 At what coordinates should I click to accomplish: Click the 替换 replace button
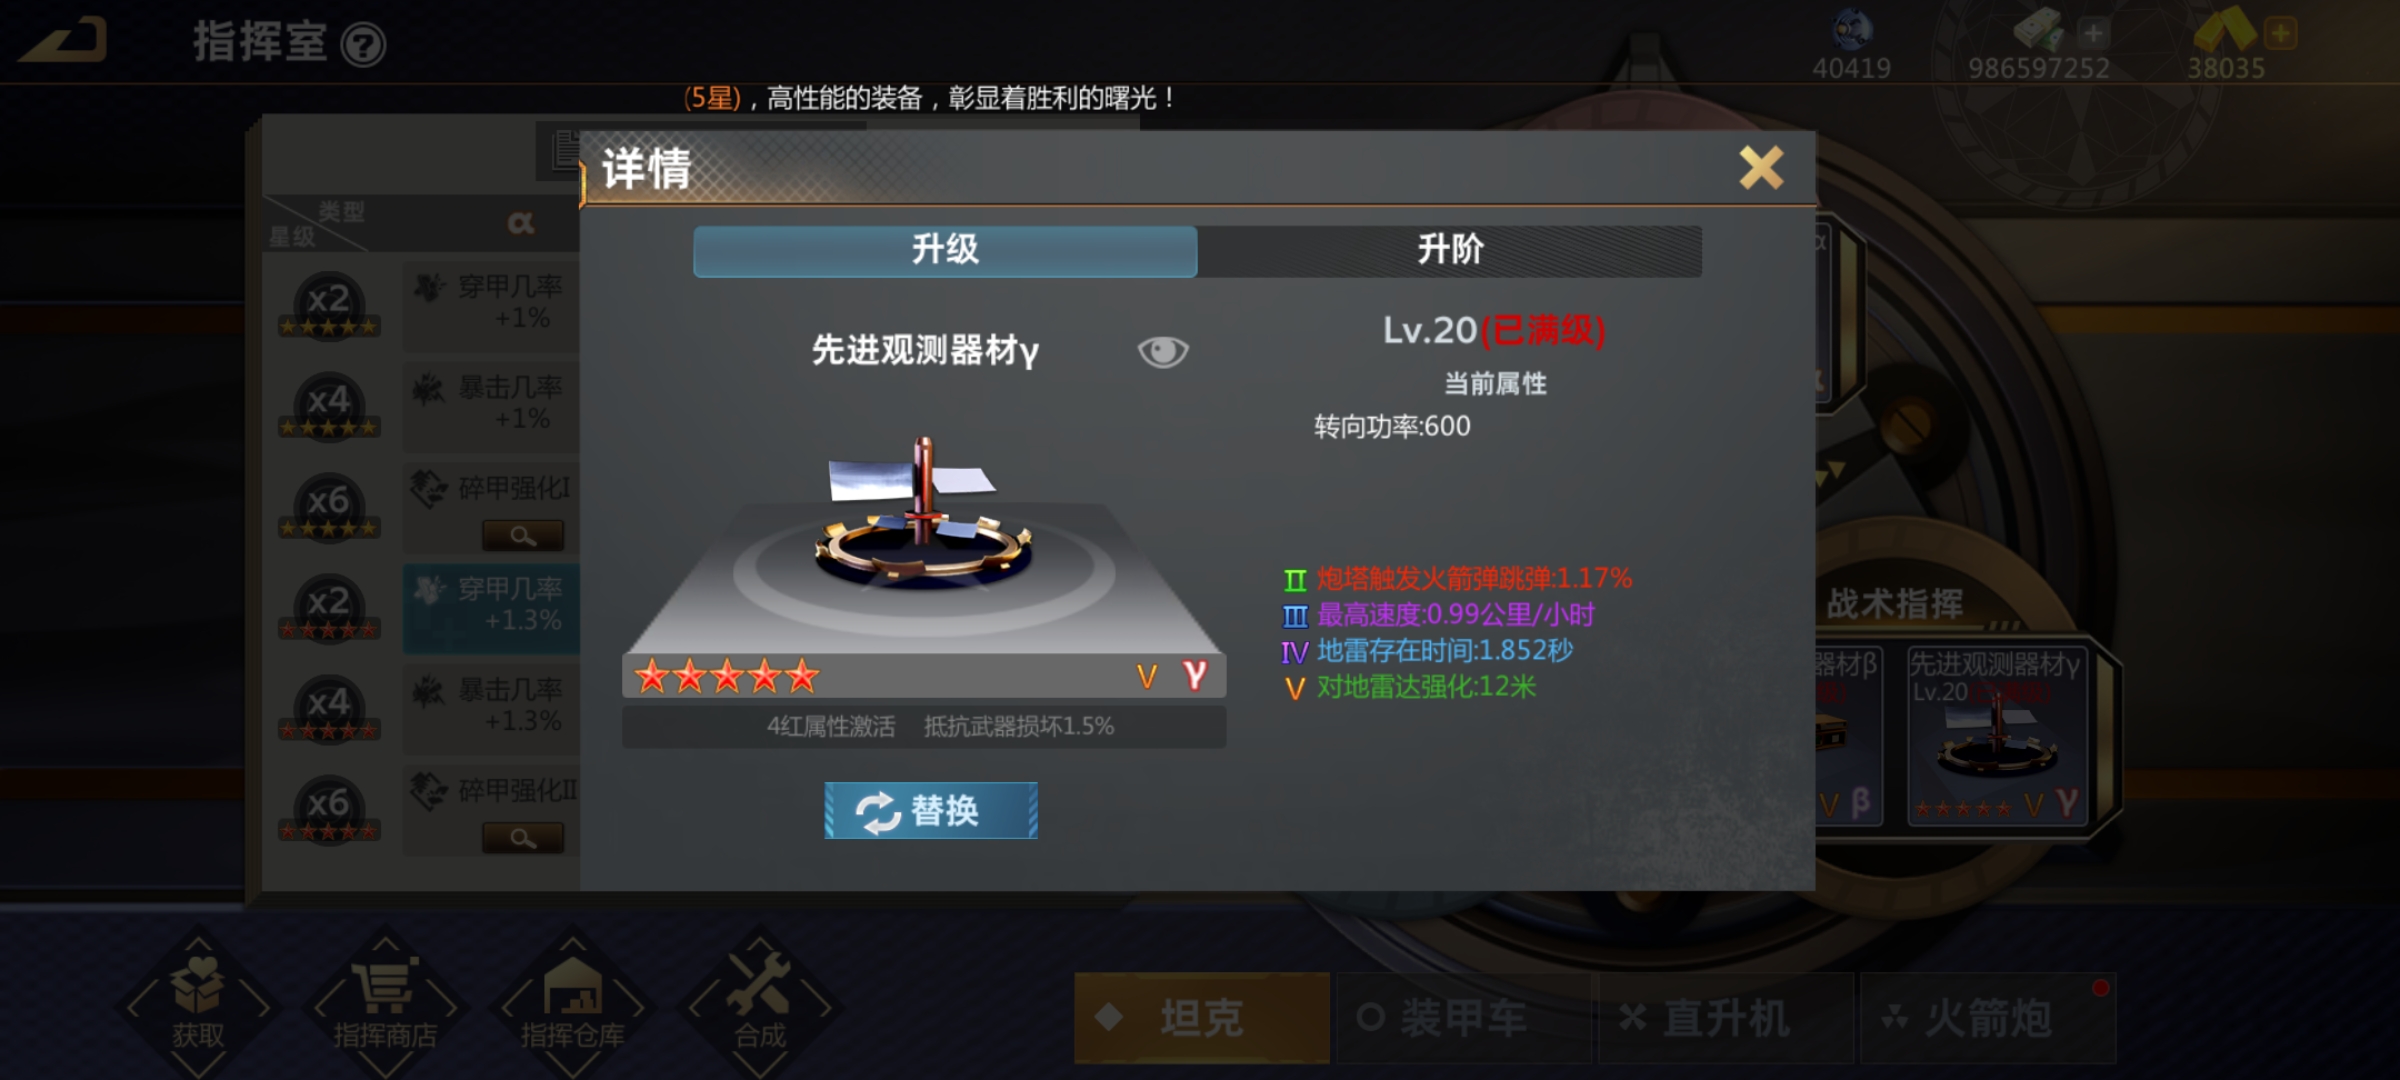click(x=931, y=810)
